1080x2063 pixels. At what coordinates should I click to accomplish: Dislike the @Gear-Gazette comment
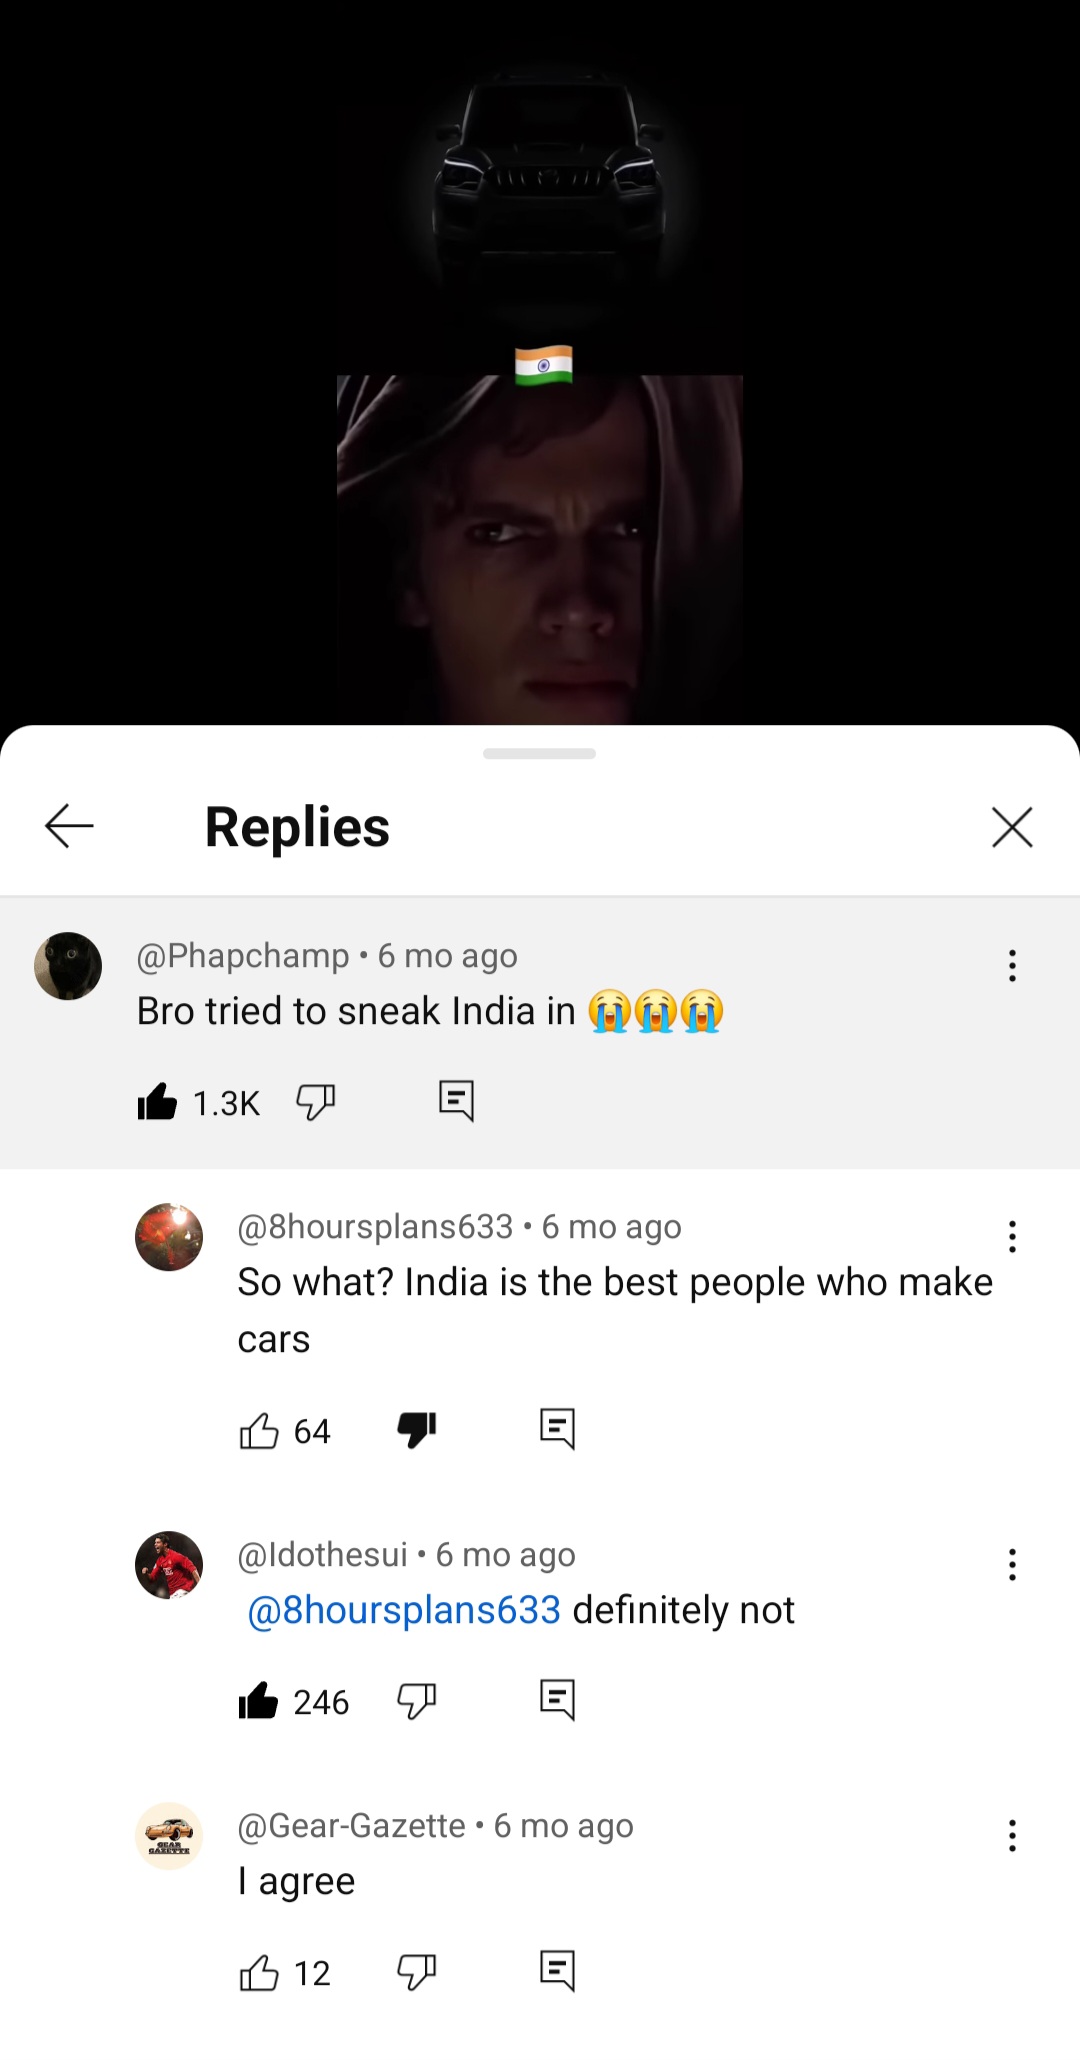417,1973
